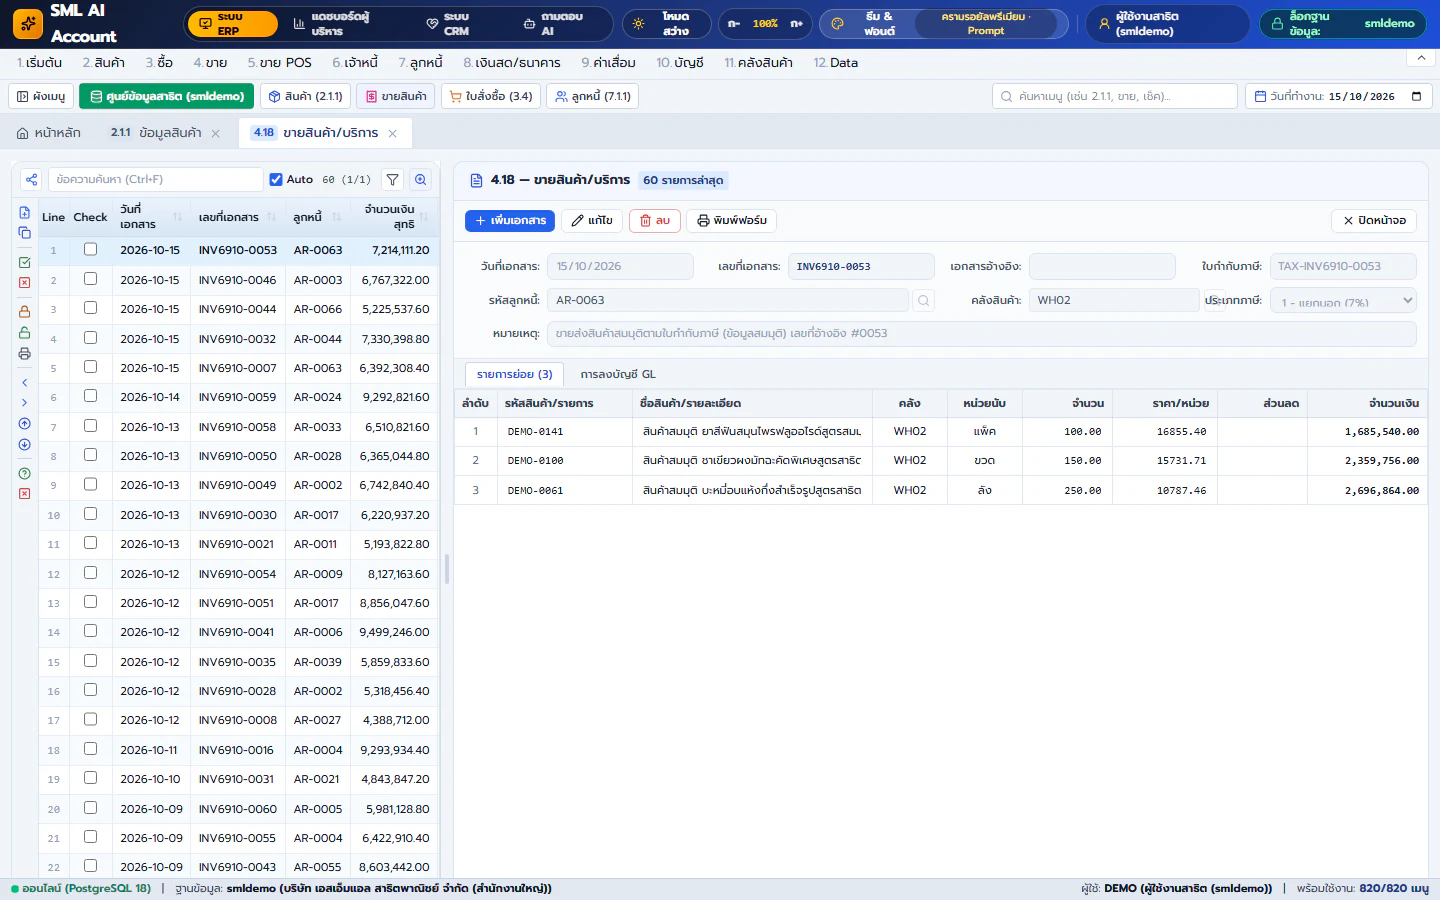The height and width of the screenshot is (900, 1440).
Task: Click the previous chevron in left sidebar
Action: pyautogui.click(x=25, y=383)
